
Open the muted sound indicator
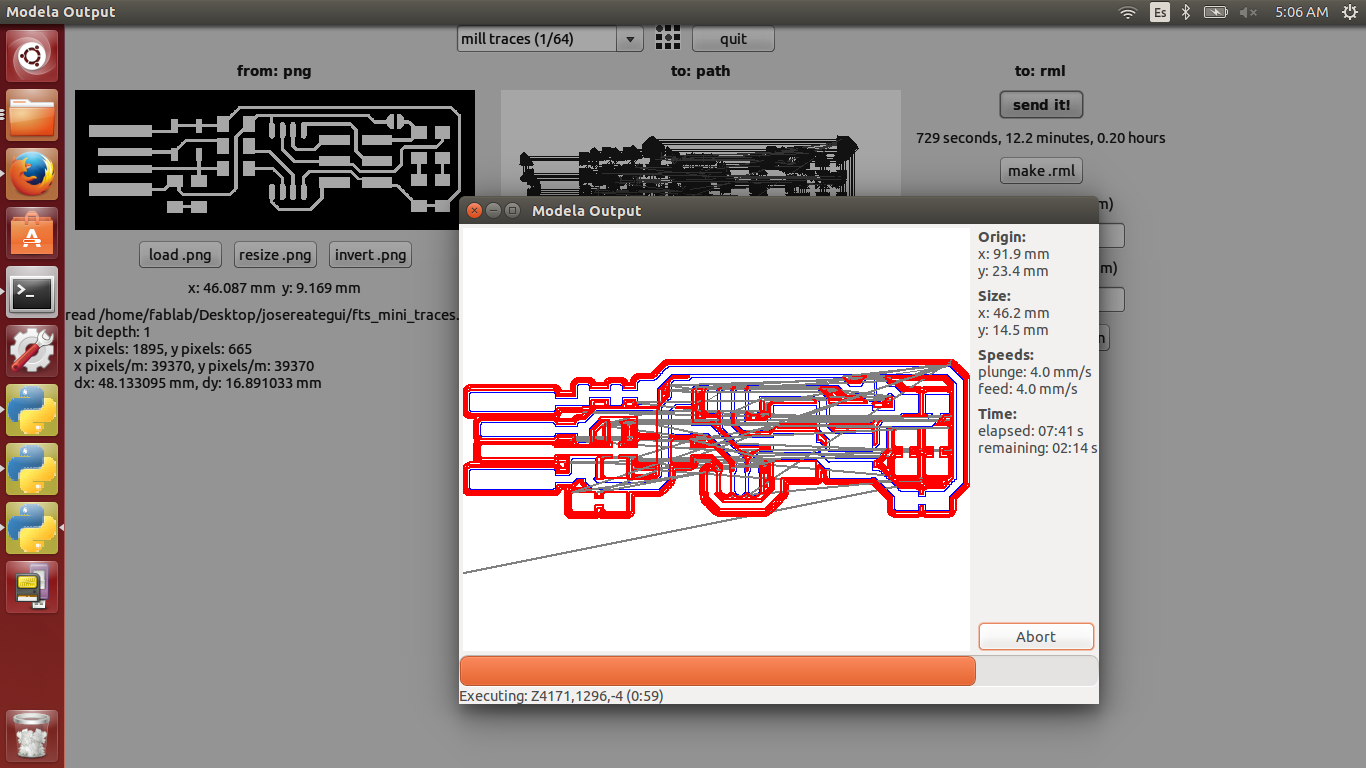pyautogui.click(x=1248, y=12)
